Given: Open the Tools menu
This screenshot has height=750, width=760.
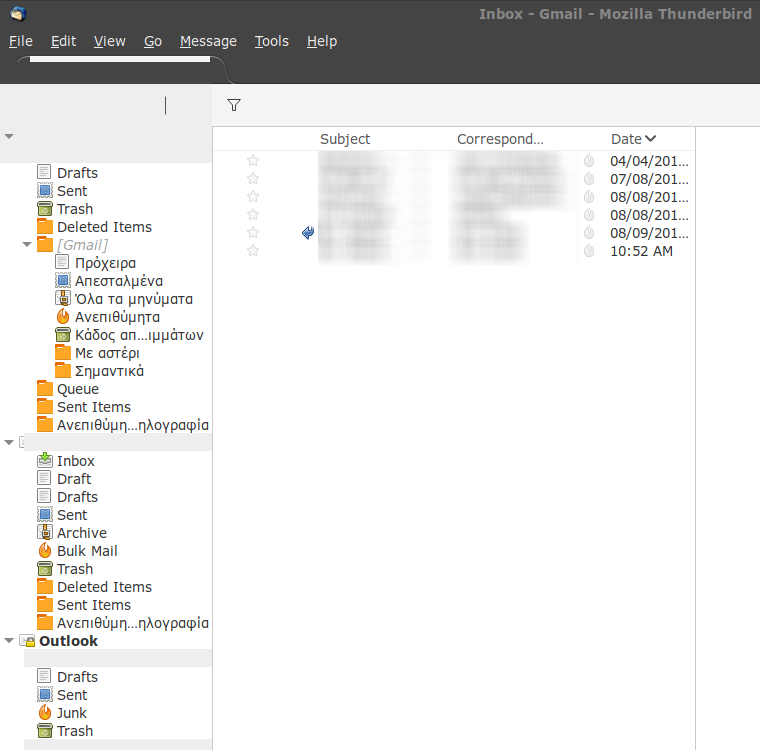Looking at the screenshot, I should pos(271,41).
